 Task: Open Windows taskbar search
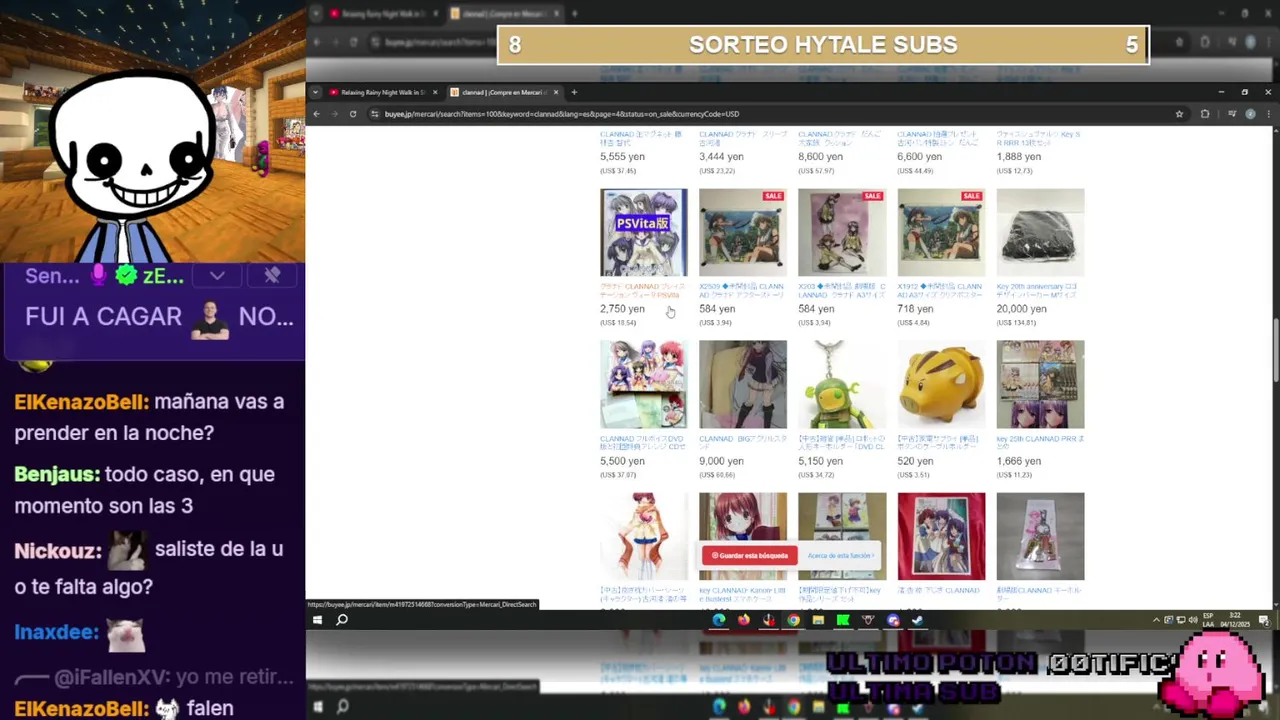coord(342,620)
